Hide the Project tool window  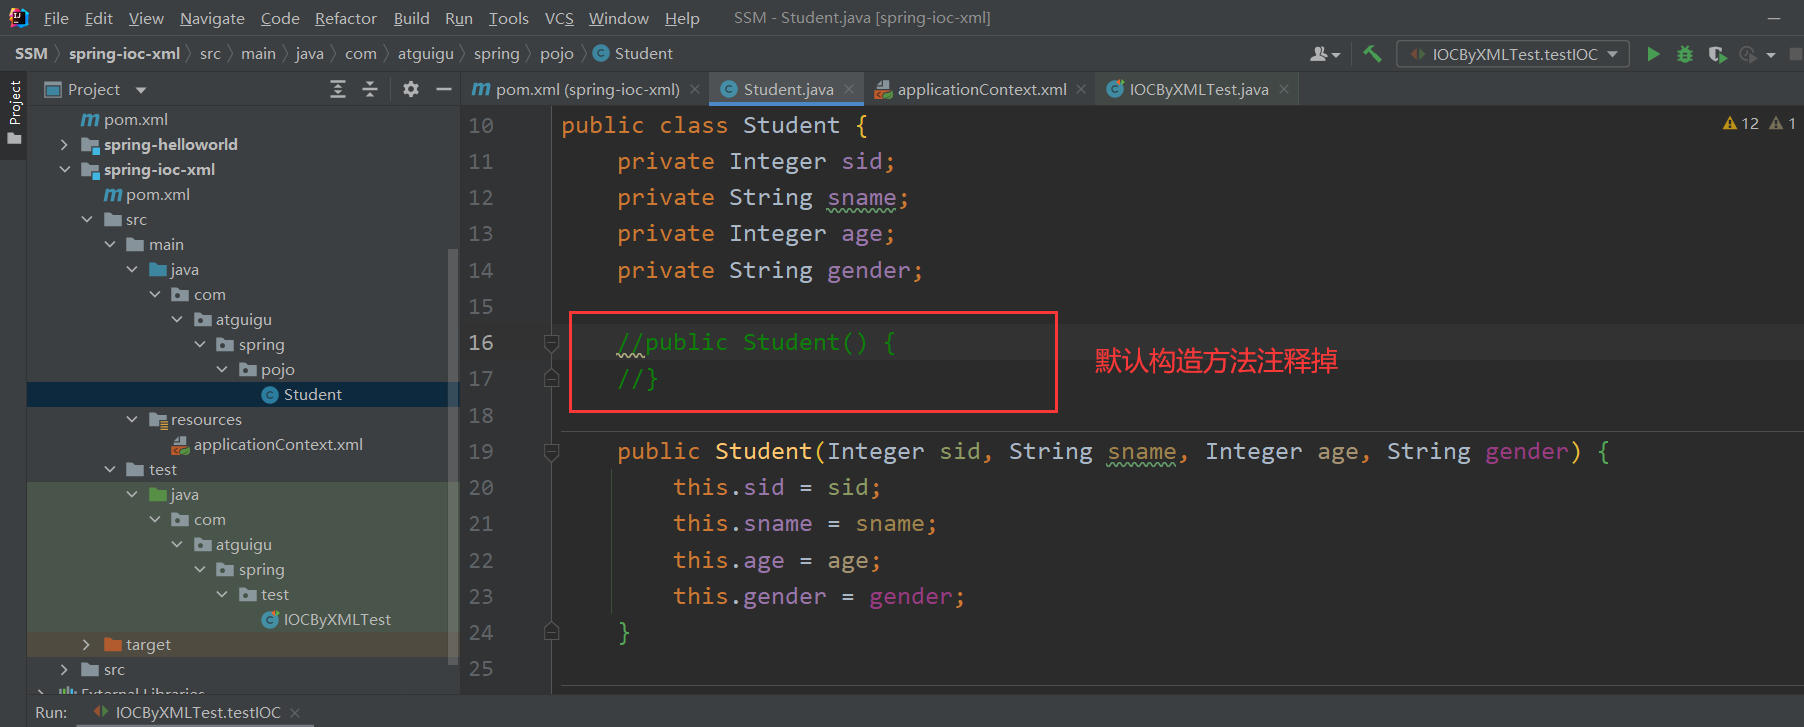point(444,90)
